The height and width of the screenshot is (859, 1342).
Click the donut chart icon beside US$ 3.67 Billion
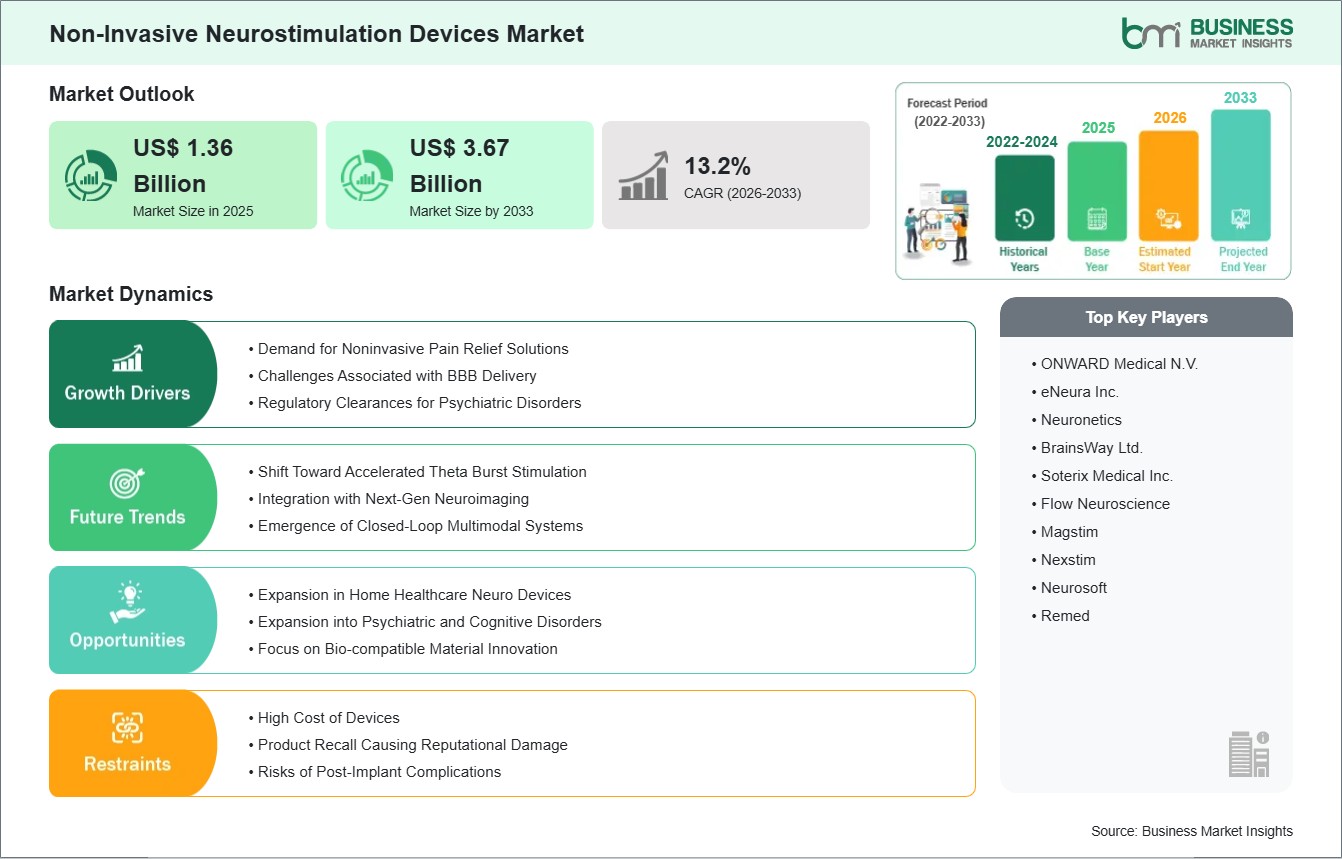pyautogui.click(x=366, y=176)
